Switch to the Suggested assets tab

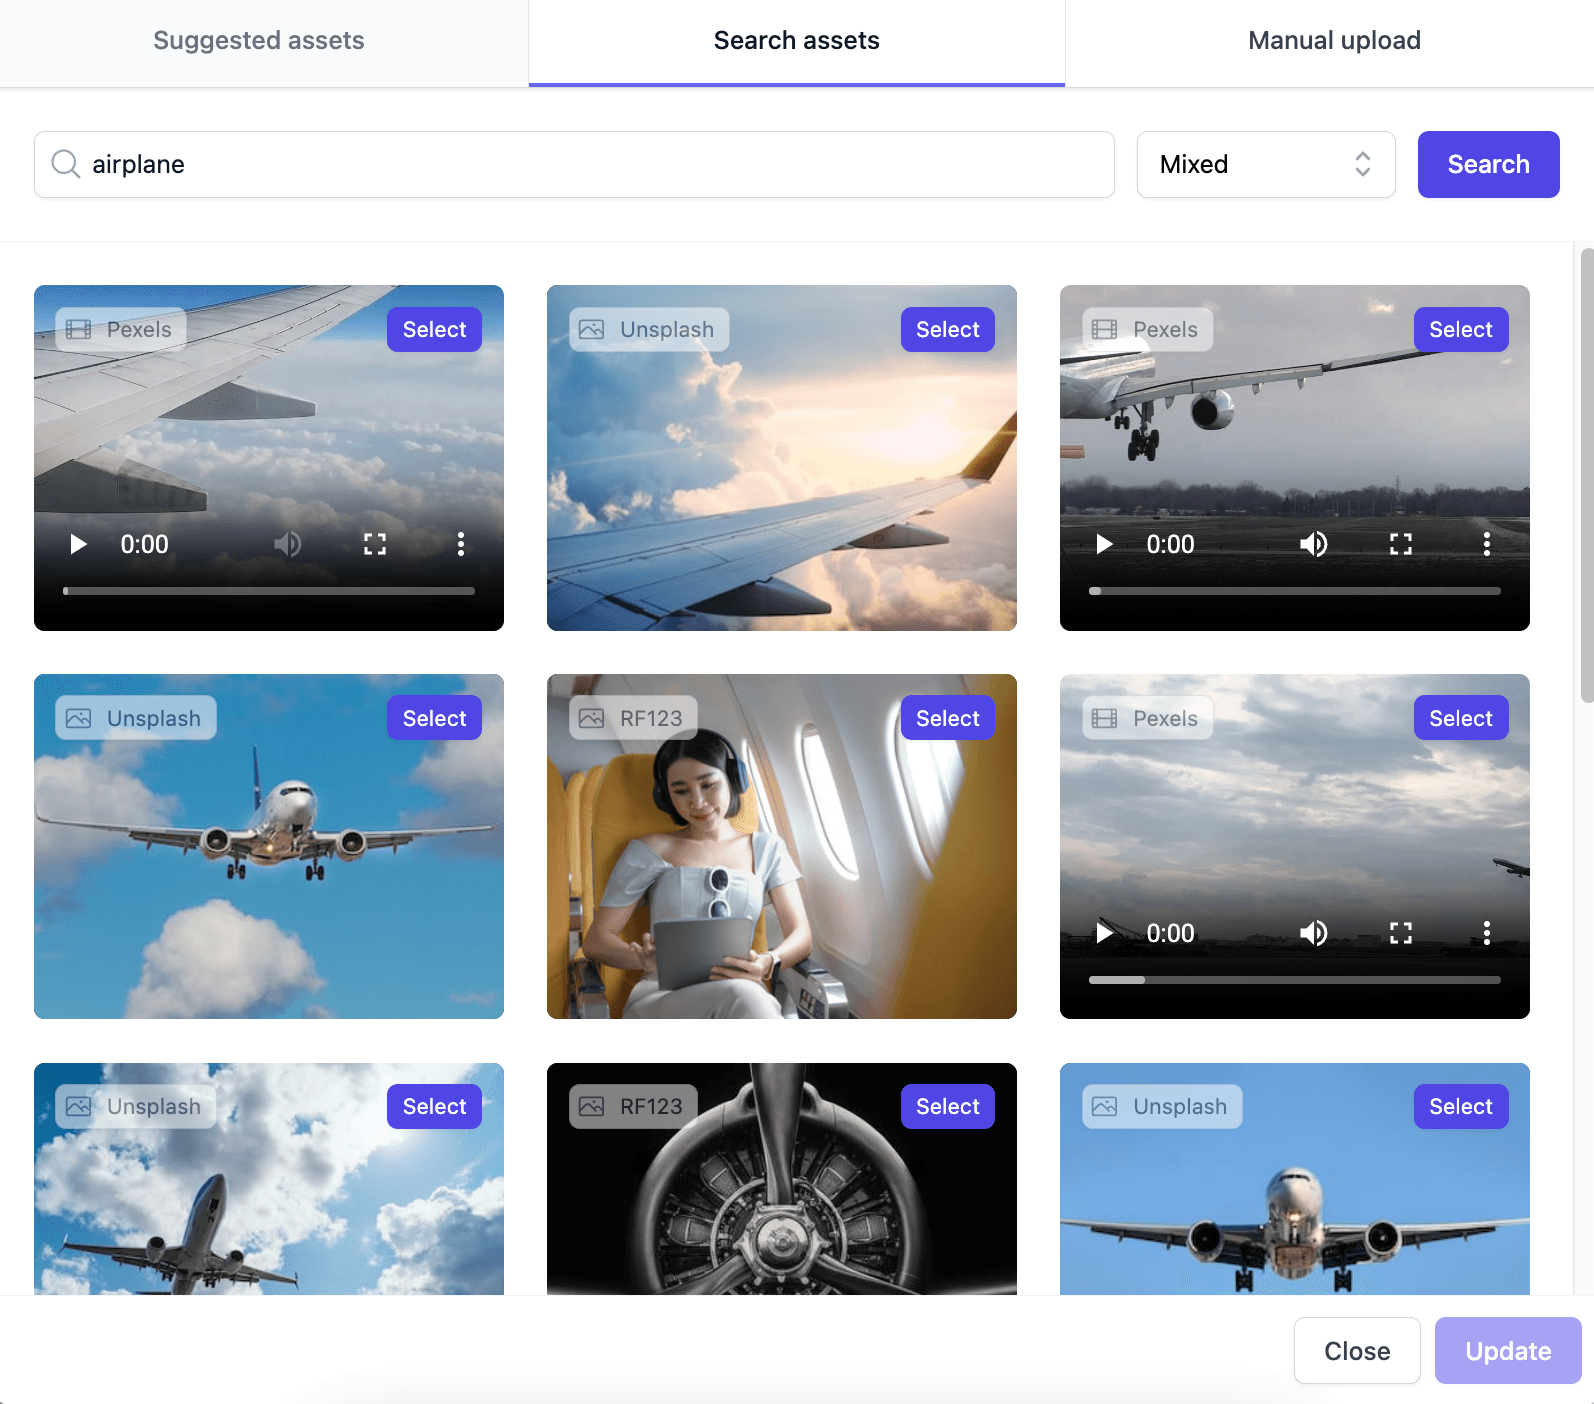click(x=259, y=41)
